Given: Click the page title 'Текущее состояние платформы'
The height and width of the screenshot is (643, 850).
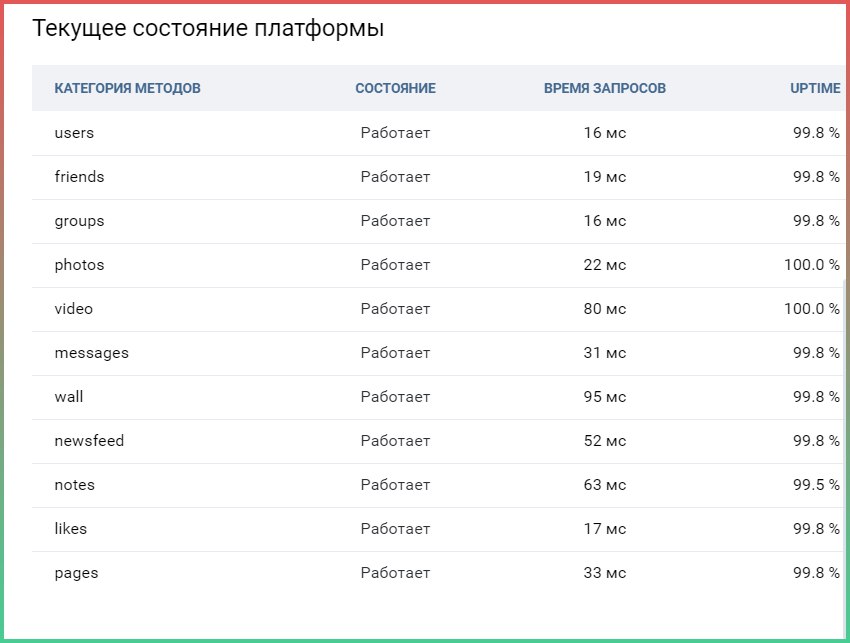Looking at the screenshot, I should pyautogui.click(x=208, y=28).
